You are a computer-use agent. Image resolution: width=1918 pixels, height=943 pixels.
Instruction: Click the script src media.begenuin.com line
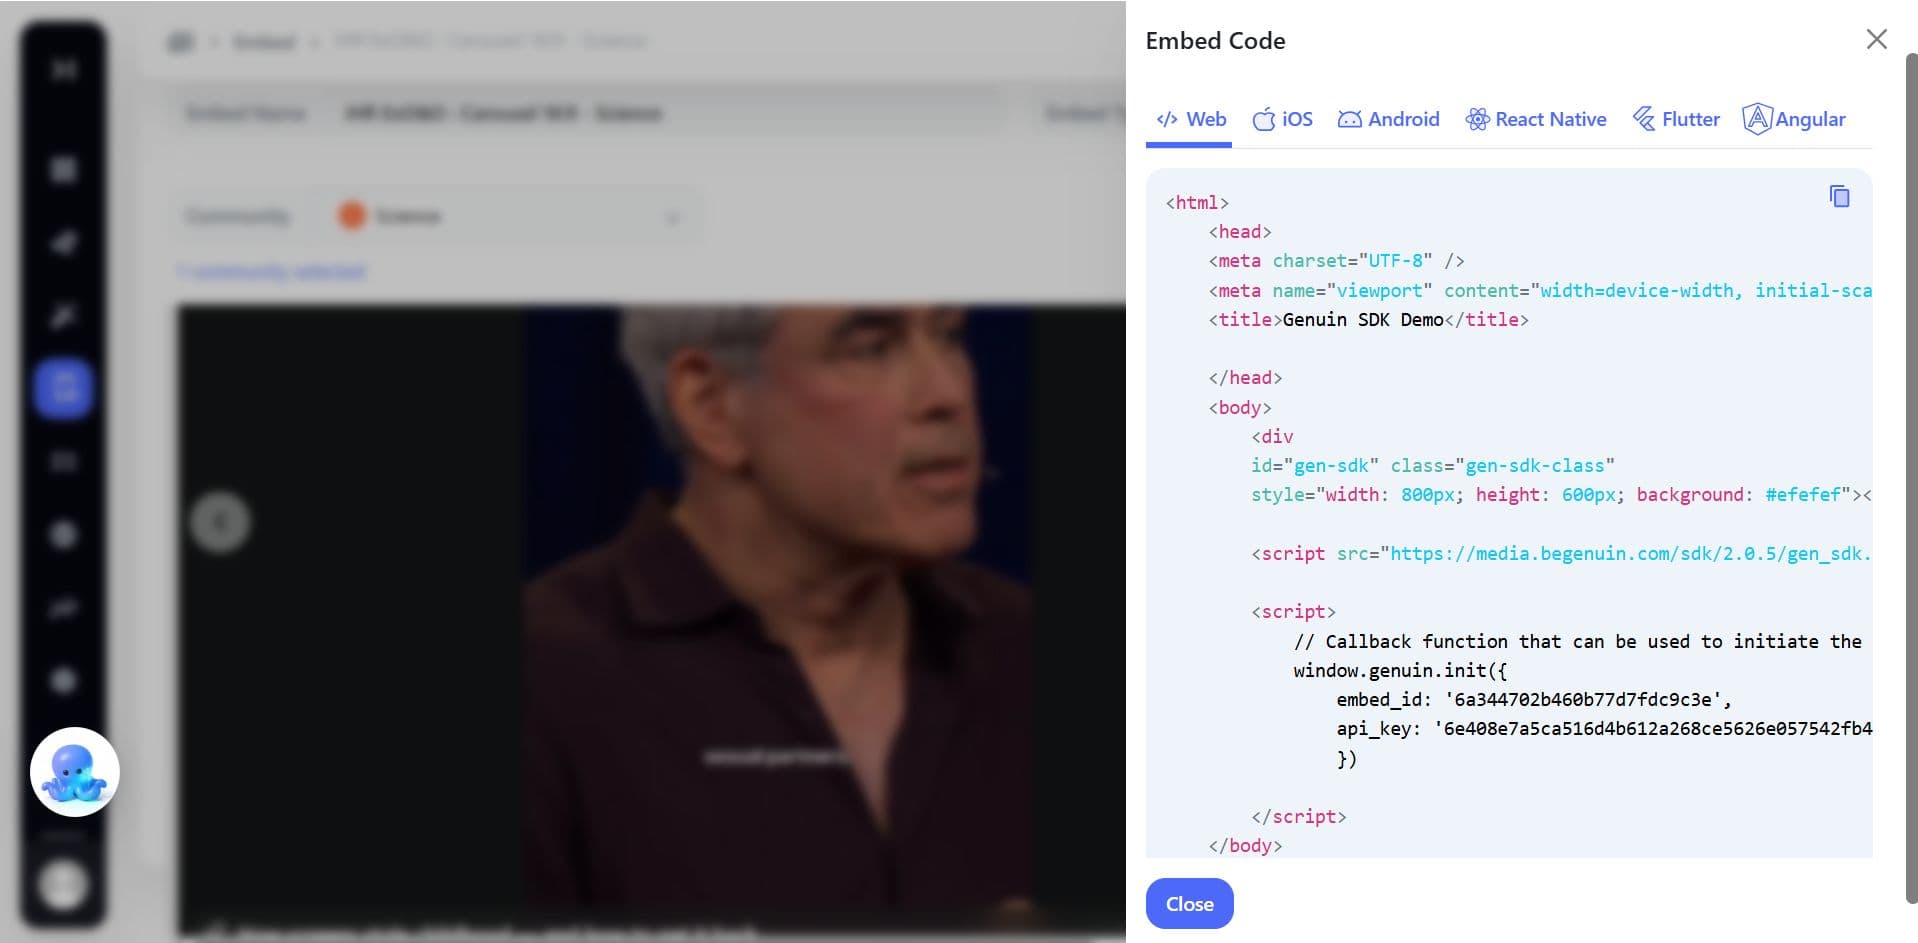pos(1561,553)
